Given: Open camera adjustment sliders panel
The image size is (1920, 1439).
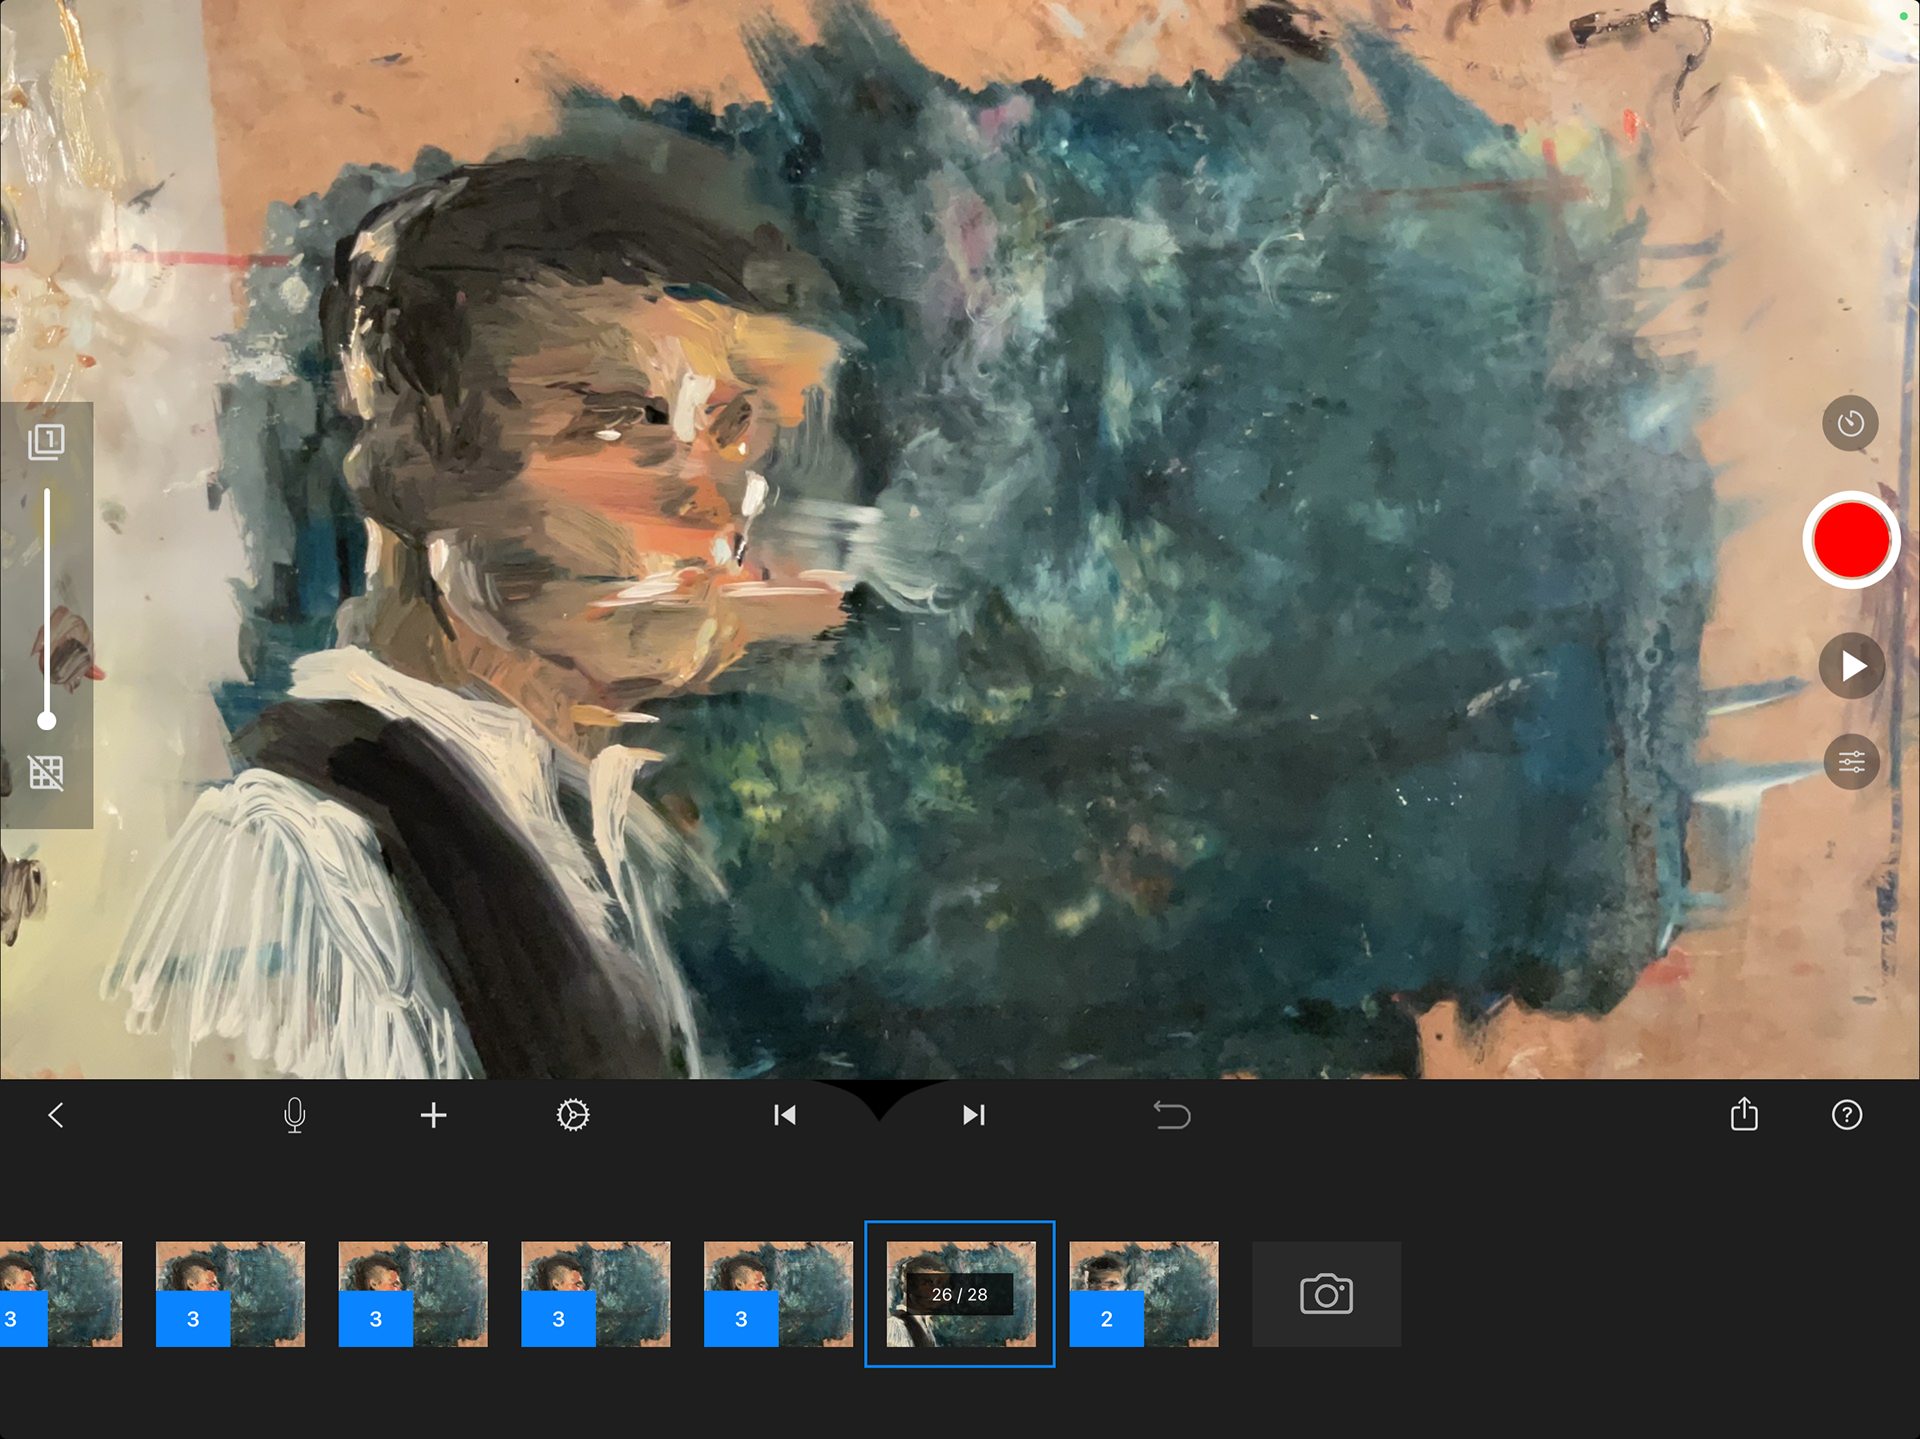Looking at the screenshot, I should point(1851,763).
